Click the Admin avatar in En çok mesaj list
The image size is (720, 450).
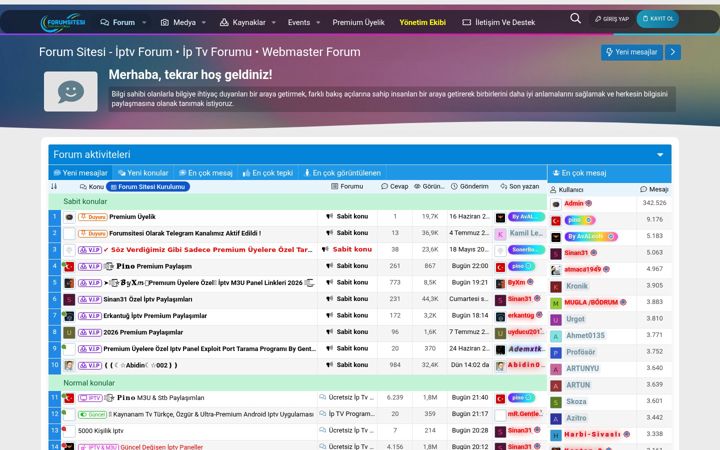coord(556,204)
